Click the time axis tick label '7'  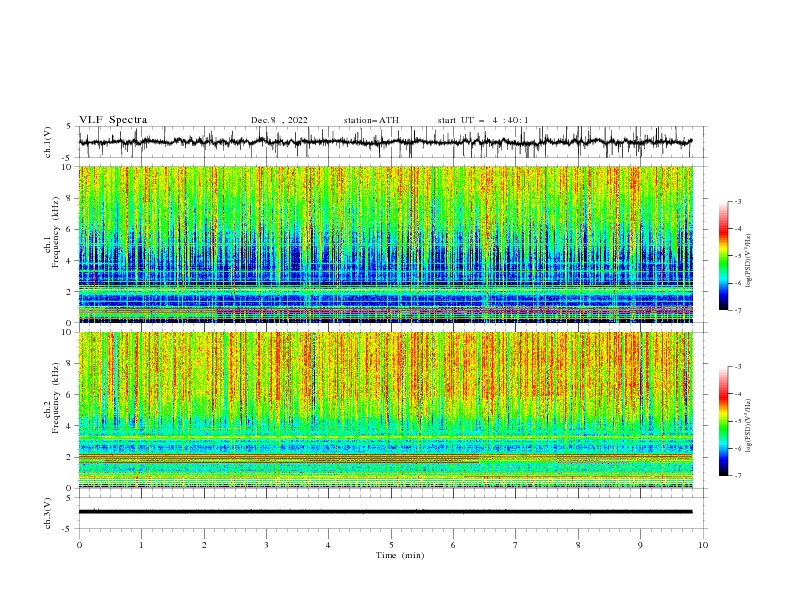pyautogui.click(x=516, y=545)
